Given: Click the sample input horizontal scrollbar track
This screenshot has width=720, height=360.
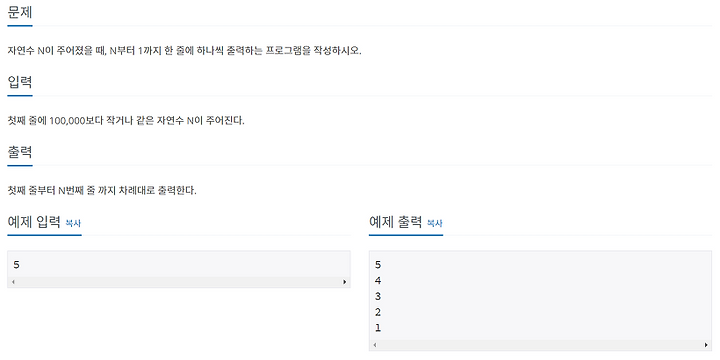Looking at the screenshot, I should [x=179, y=282].
